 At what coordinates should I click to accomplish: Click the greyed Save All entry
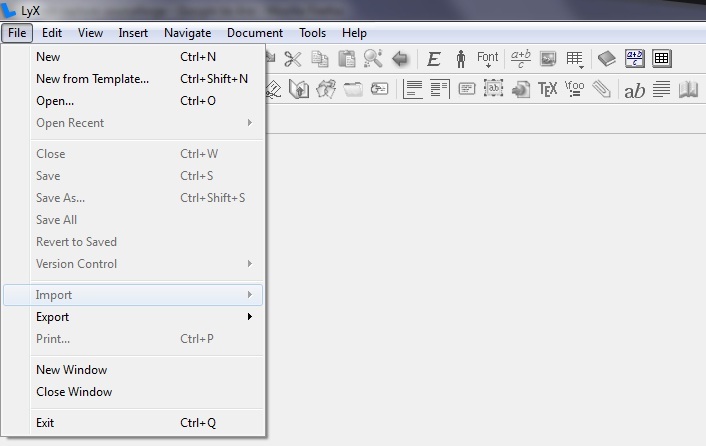point(133,220)
